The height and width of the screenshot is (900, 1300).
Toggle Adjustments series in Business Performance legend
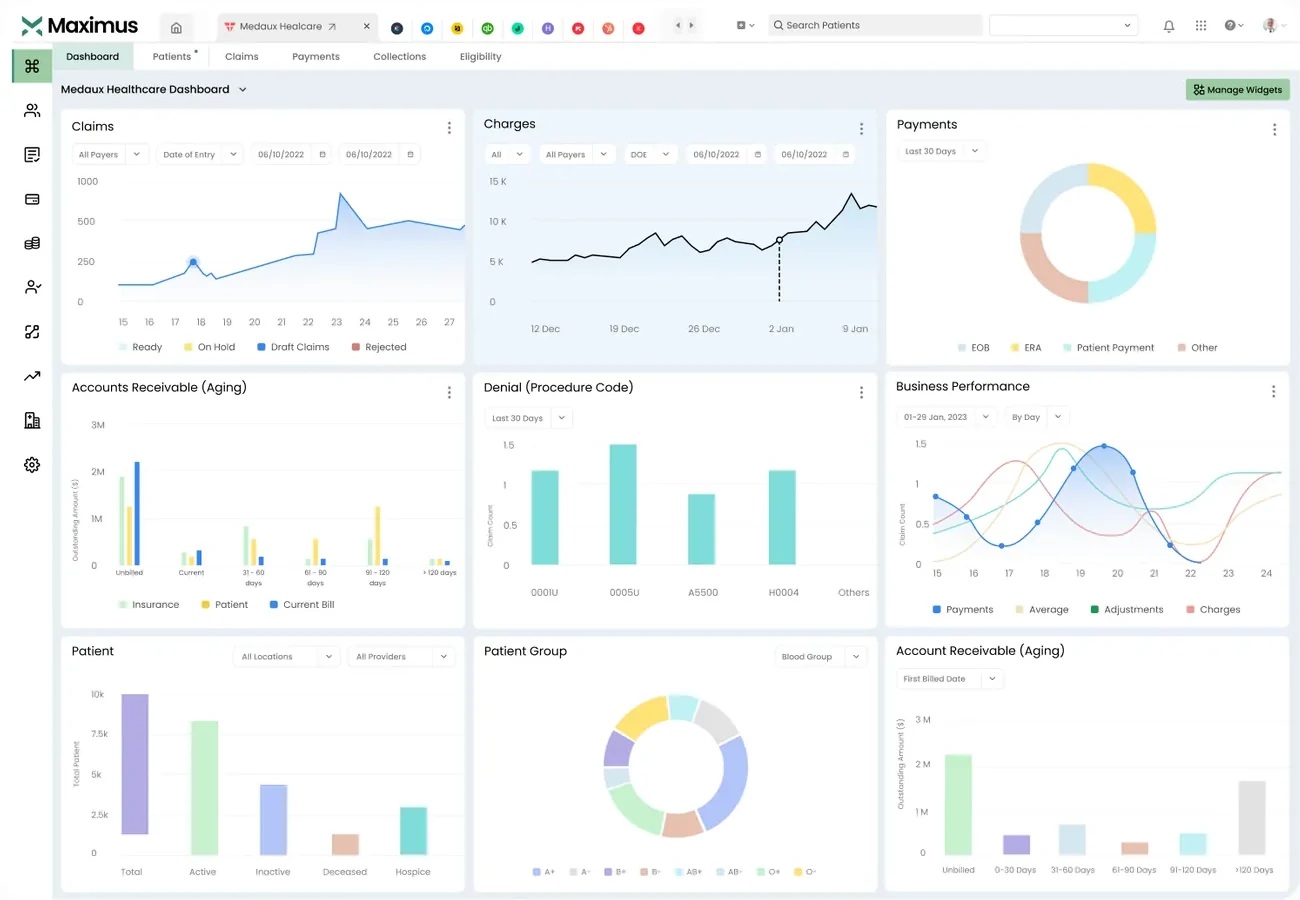pos(1127,609)
